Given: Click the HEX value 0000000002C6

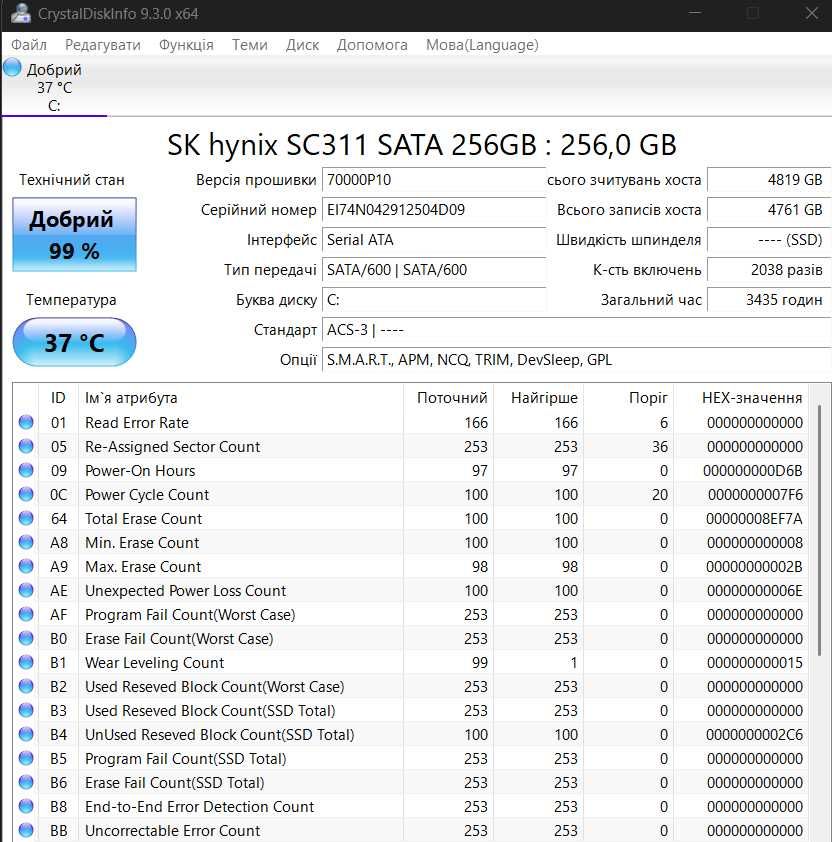Looking at the screenshot, I should [x=754, y=735].
